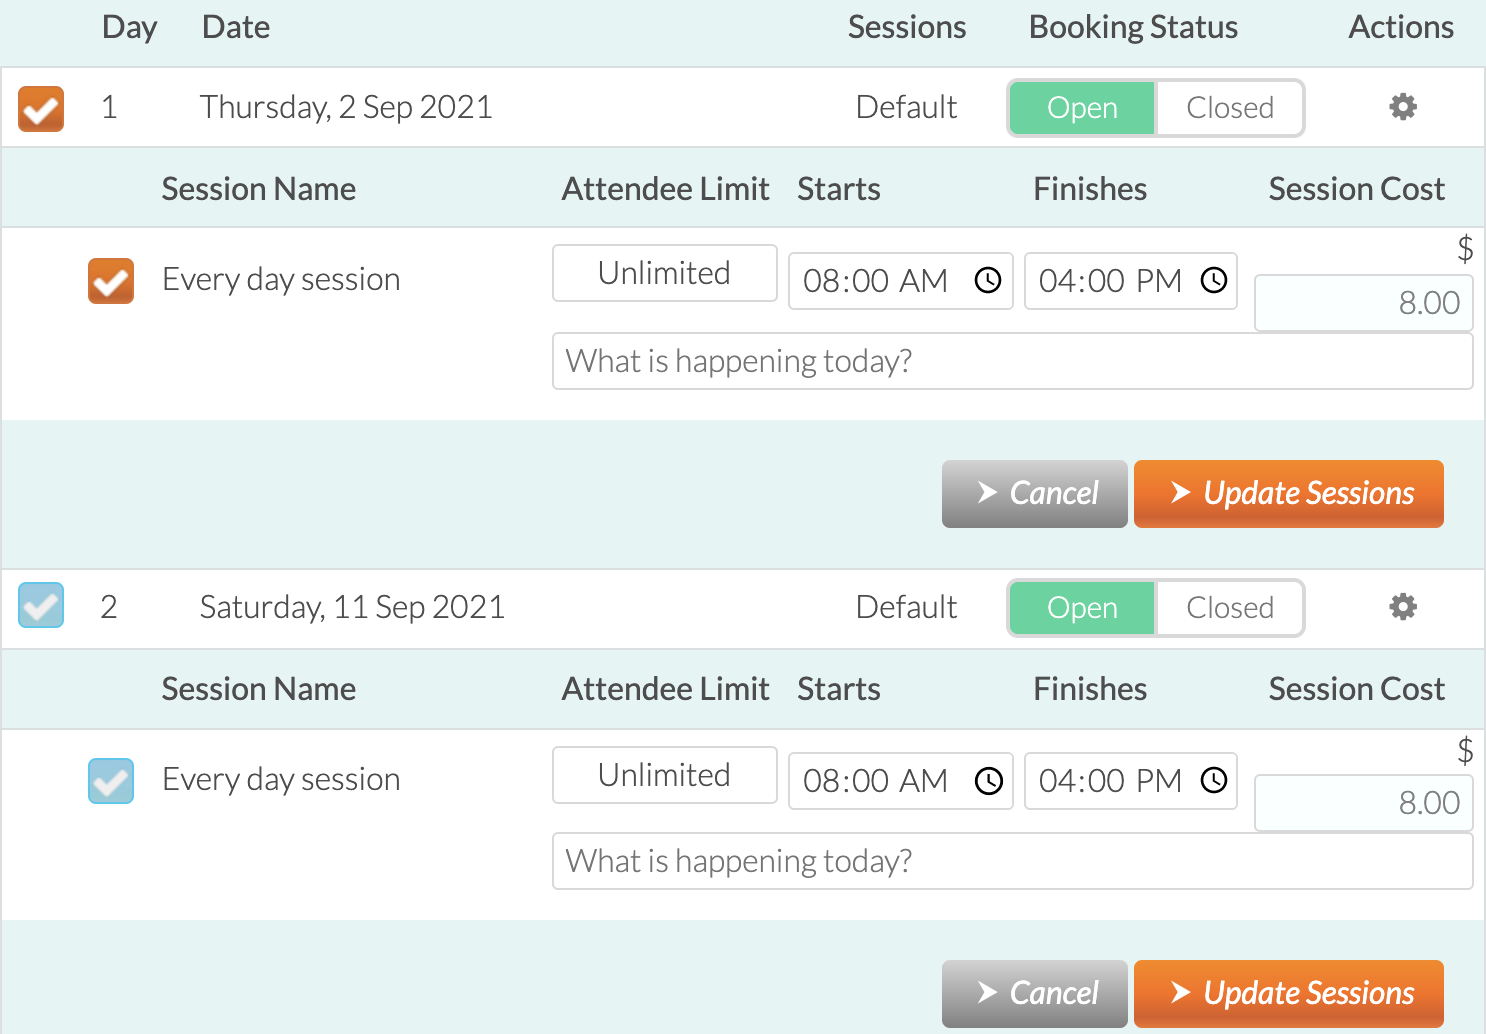Click the Day 2 'What is happening today?' field
Viewport: 1486px width, 1034px height.
point(1013,861)
